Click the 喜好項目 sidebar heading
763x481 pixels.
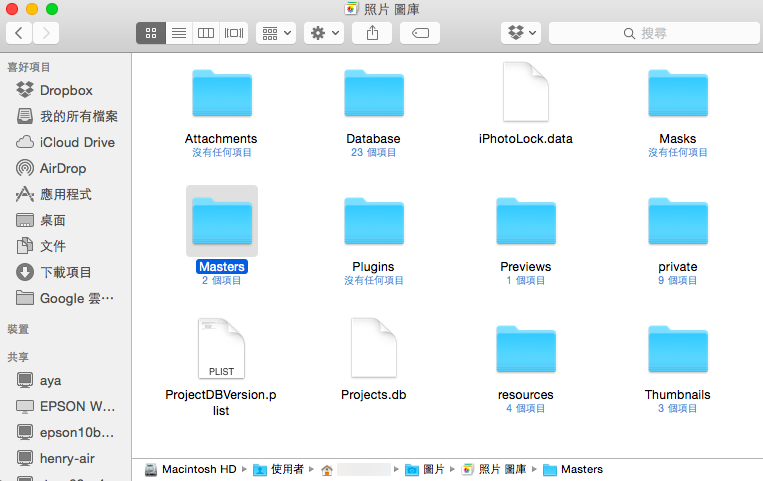(29, 67)
